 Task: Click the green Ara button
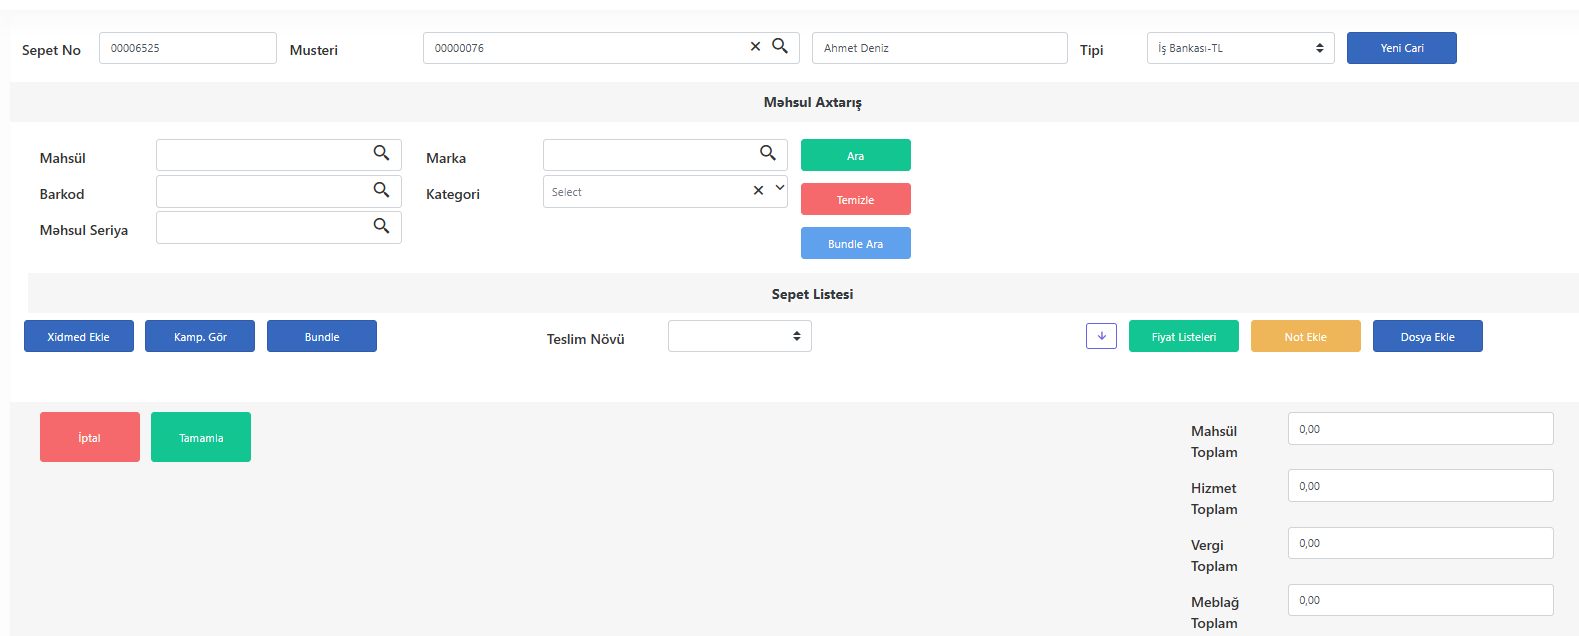856,155
